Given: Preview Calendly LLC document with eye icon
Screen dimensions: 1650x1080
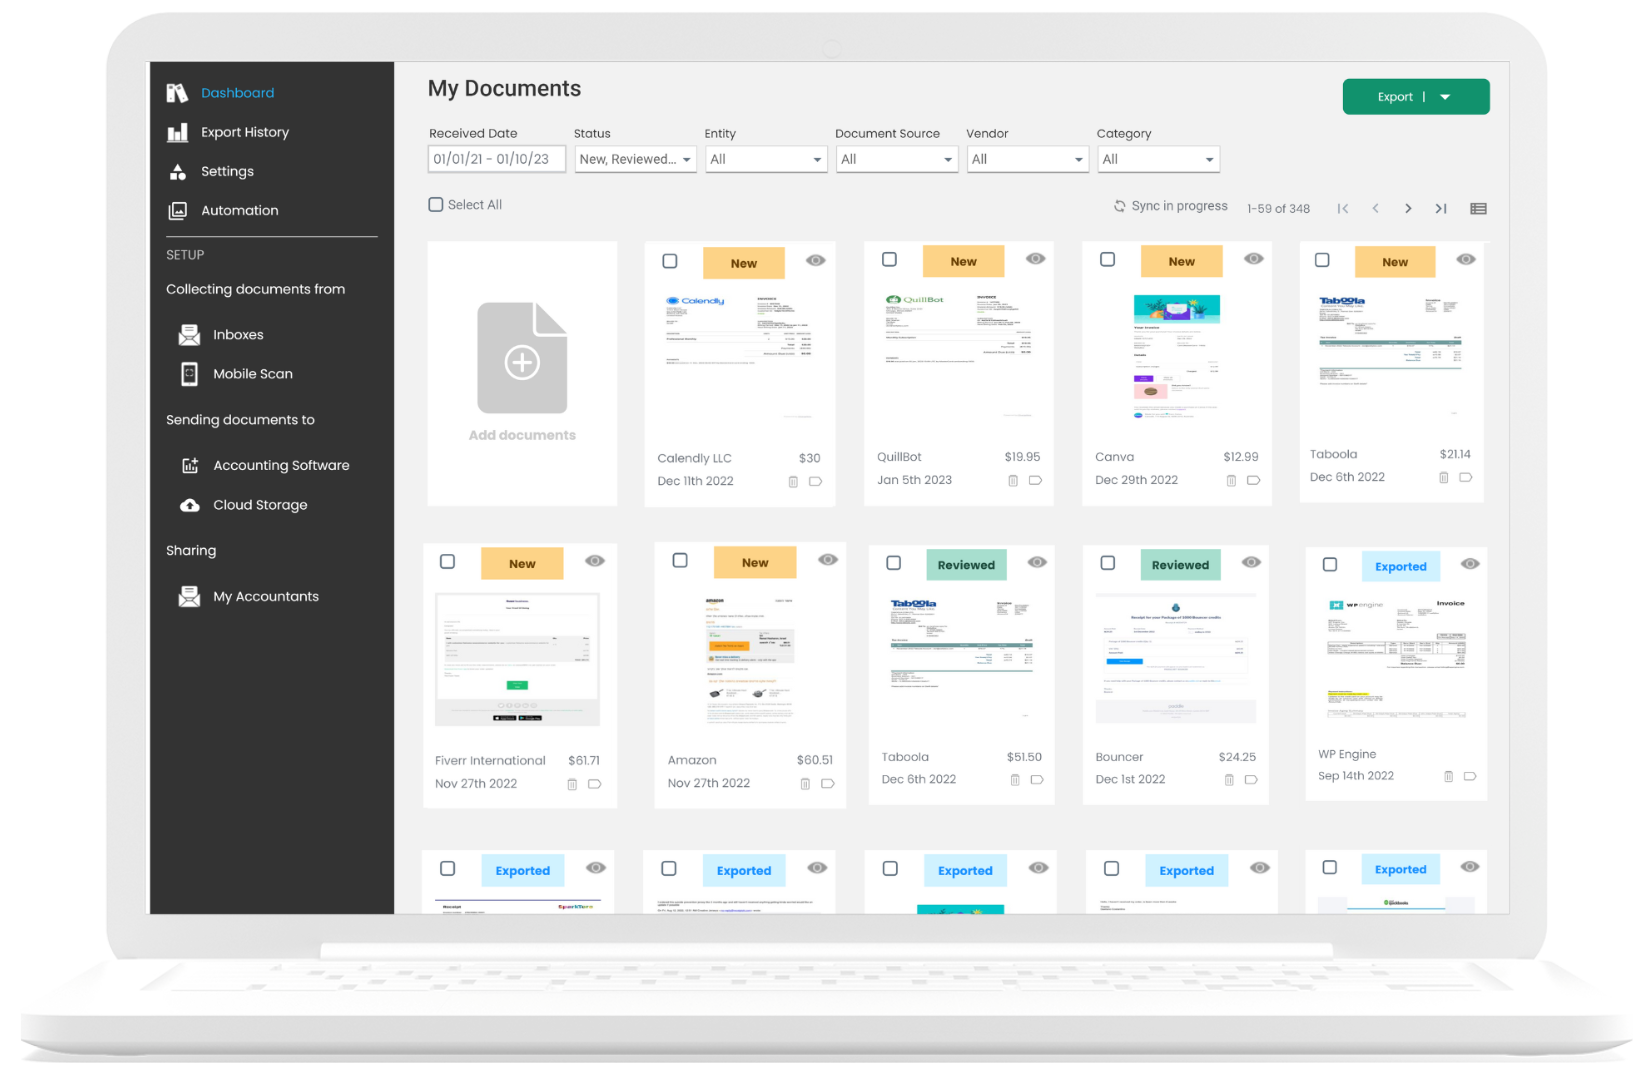Looking at the screenshot, I should coord(816,261).
